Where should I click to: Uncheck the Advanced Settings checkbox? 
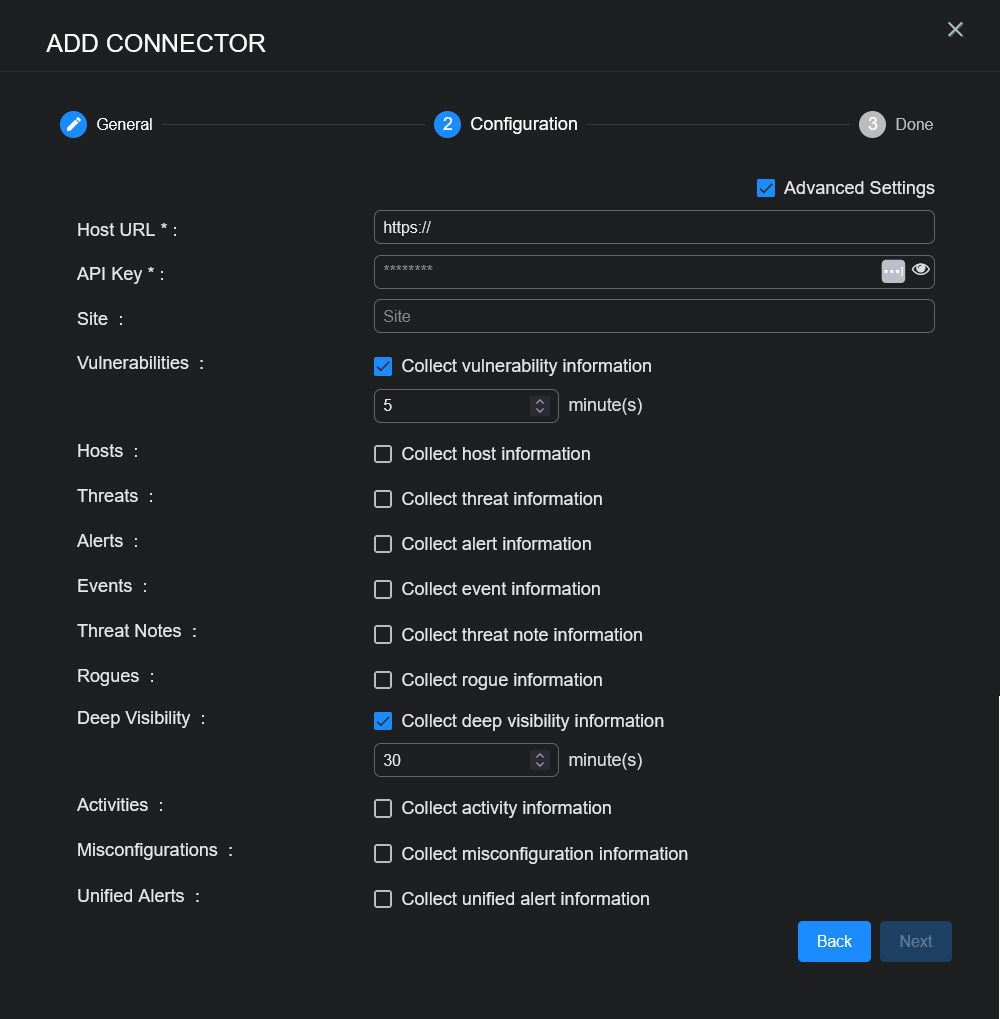coord(766,188)
